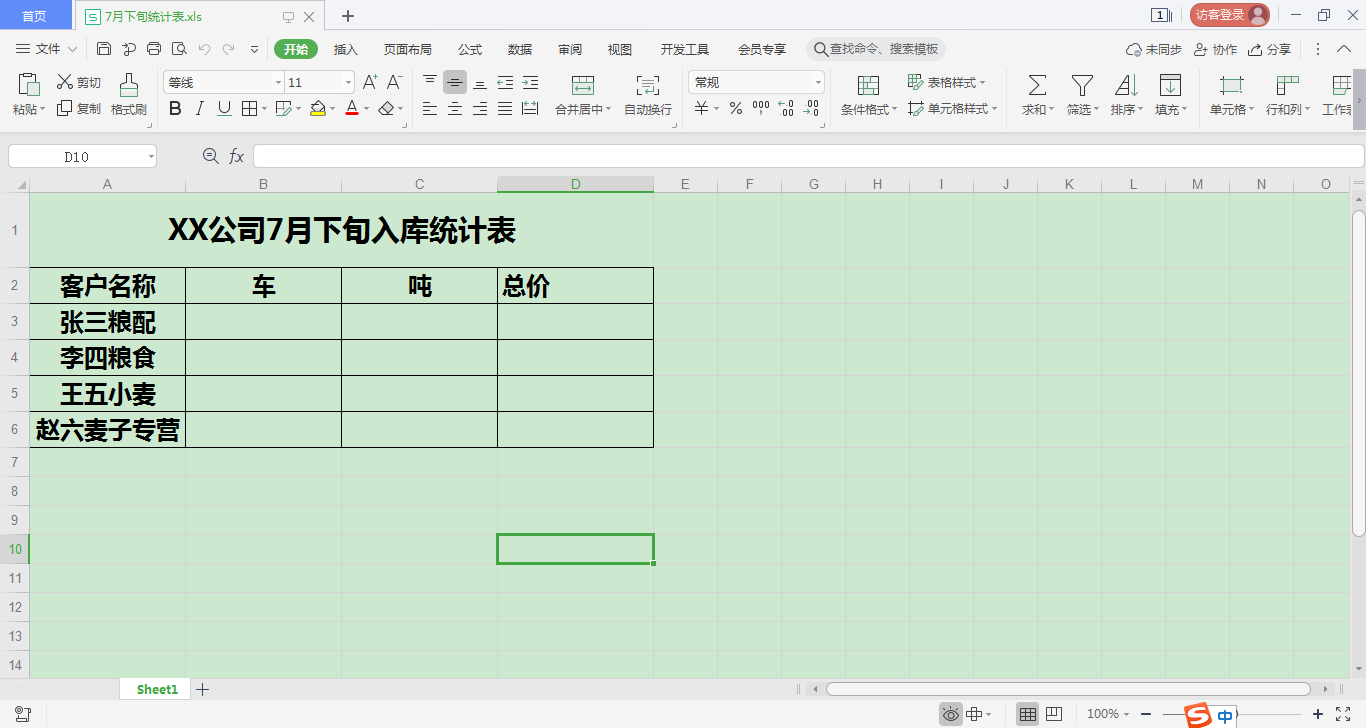
Task: Click the distributed alignment icon
Action: [x=530, y=108]
